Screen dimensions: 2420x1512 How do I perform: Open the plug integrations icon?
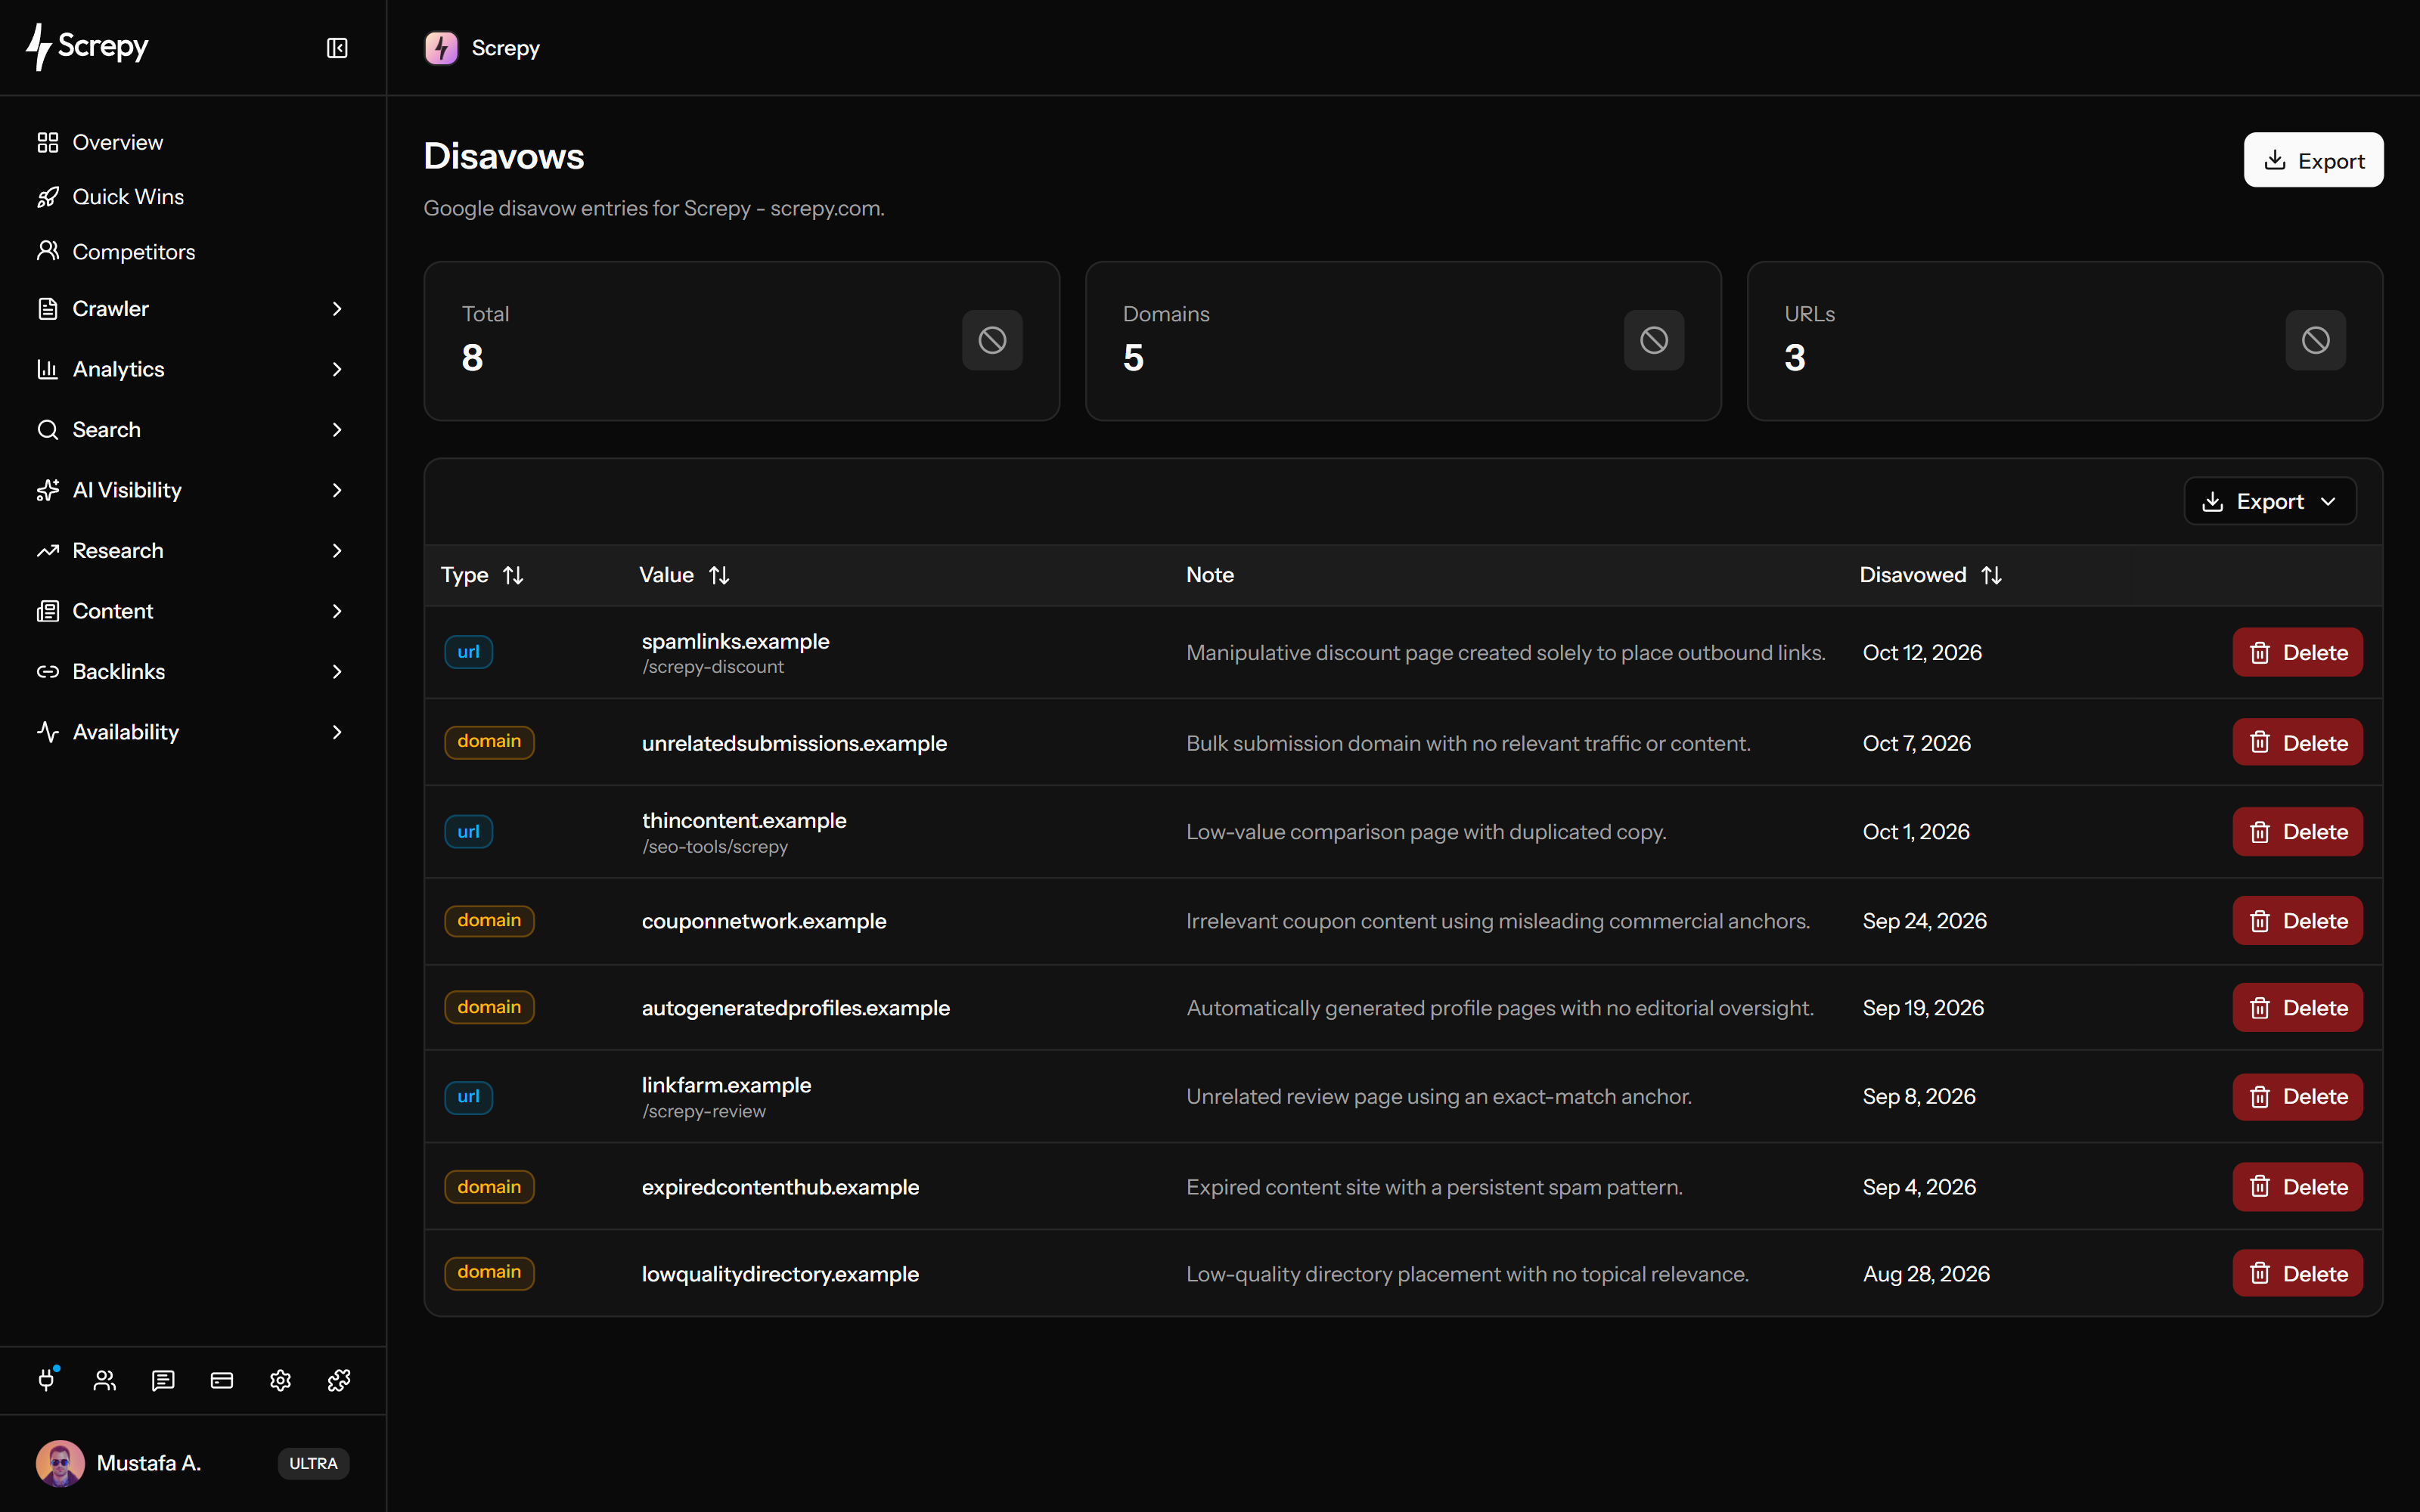click(46, 1380)
